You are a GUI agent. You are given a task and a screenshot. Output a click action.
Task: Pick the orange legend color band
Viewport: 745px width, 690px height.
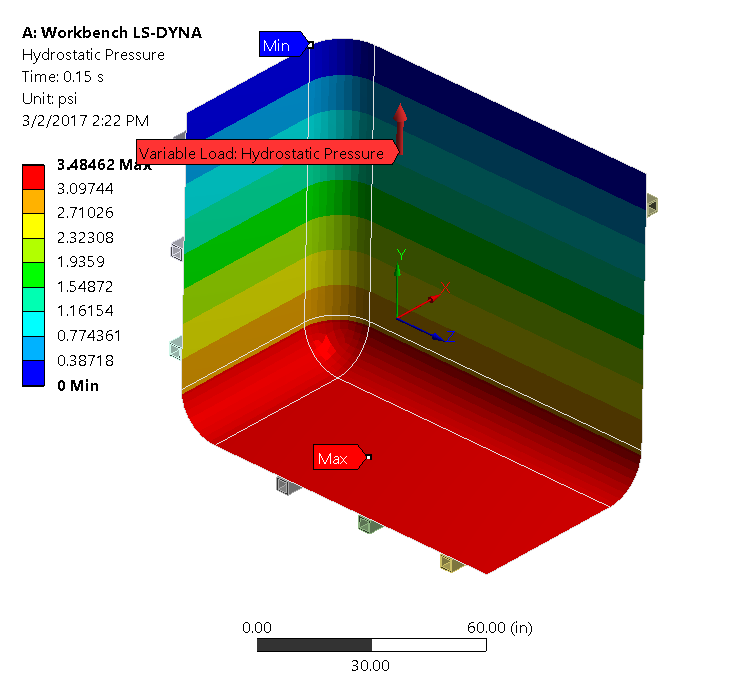(x=34, y=201)
